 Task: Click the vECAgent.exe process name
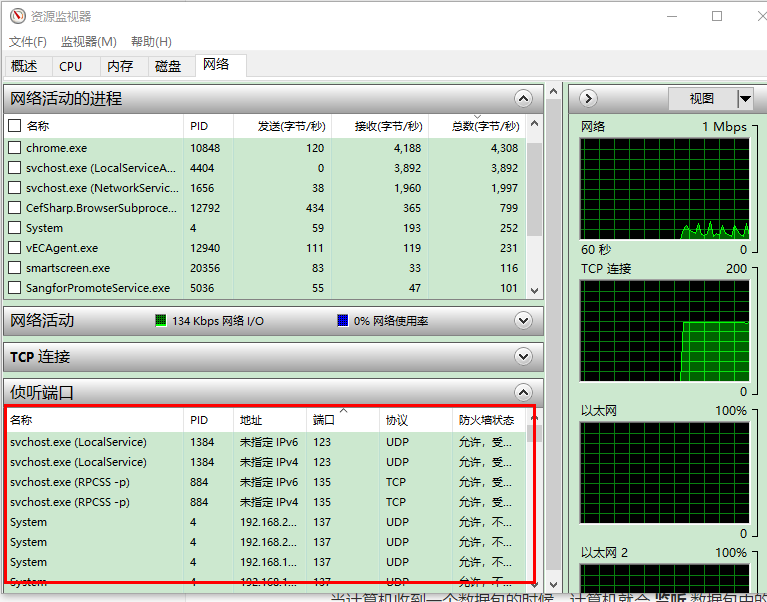[x=62, y=248]
